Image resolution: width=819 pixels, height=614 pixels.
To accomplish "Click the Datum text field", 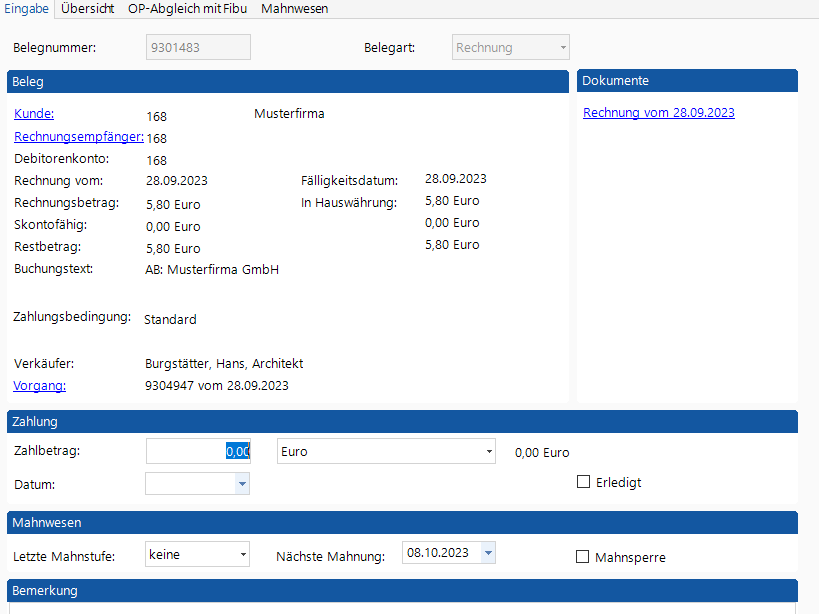I will tap(190, 484).
